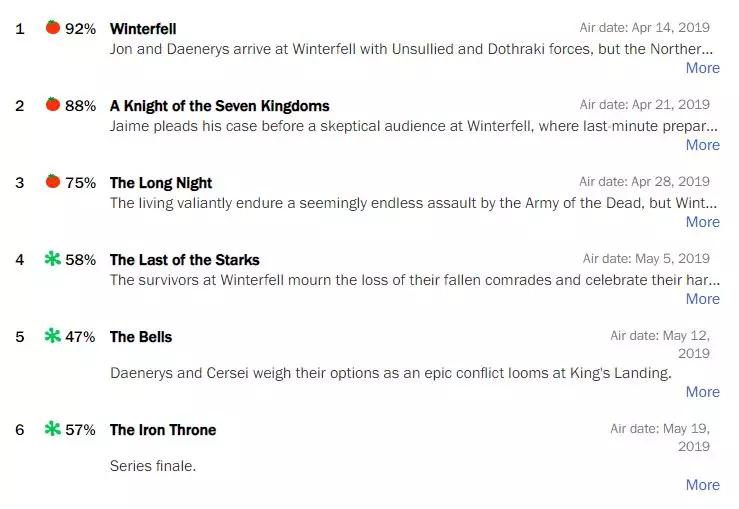Show More for The Long Night synopsis
The width and height of the screenshot is (739, 509).
tap(702, 222)
